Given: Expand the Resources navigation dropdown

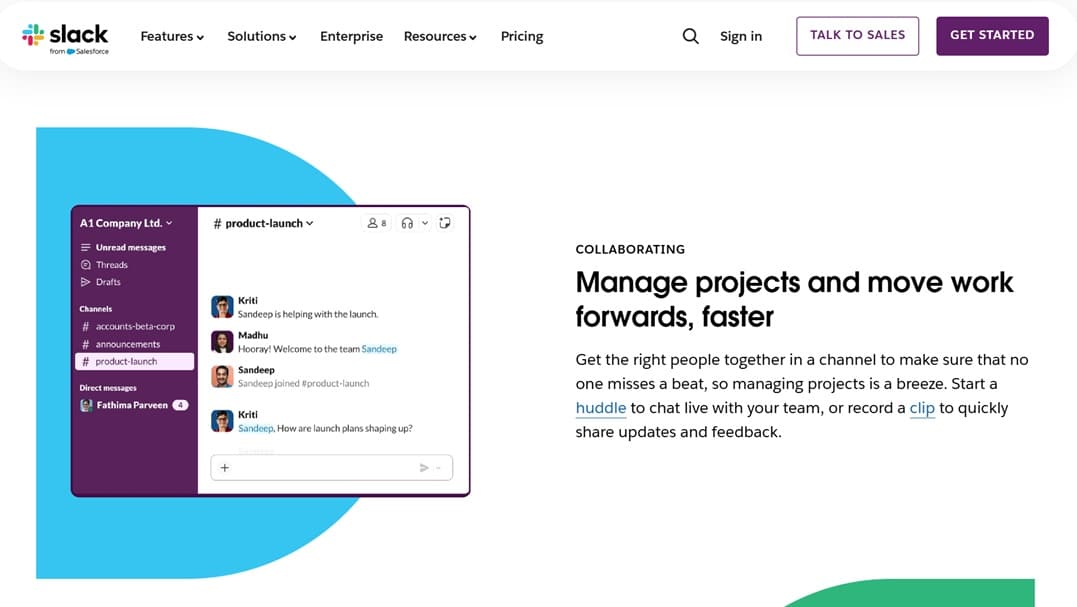Looking at the screenshot, I should click(440, 35).
